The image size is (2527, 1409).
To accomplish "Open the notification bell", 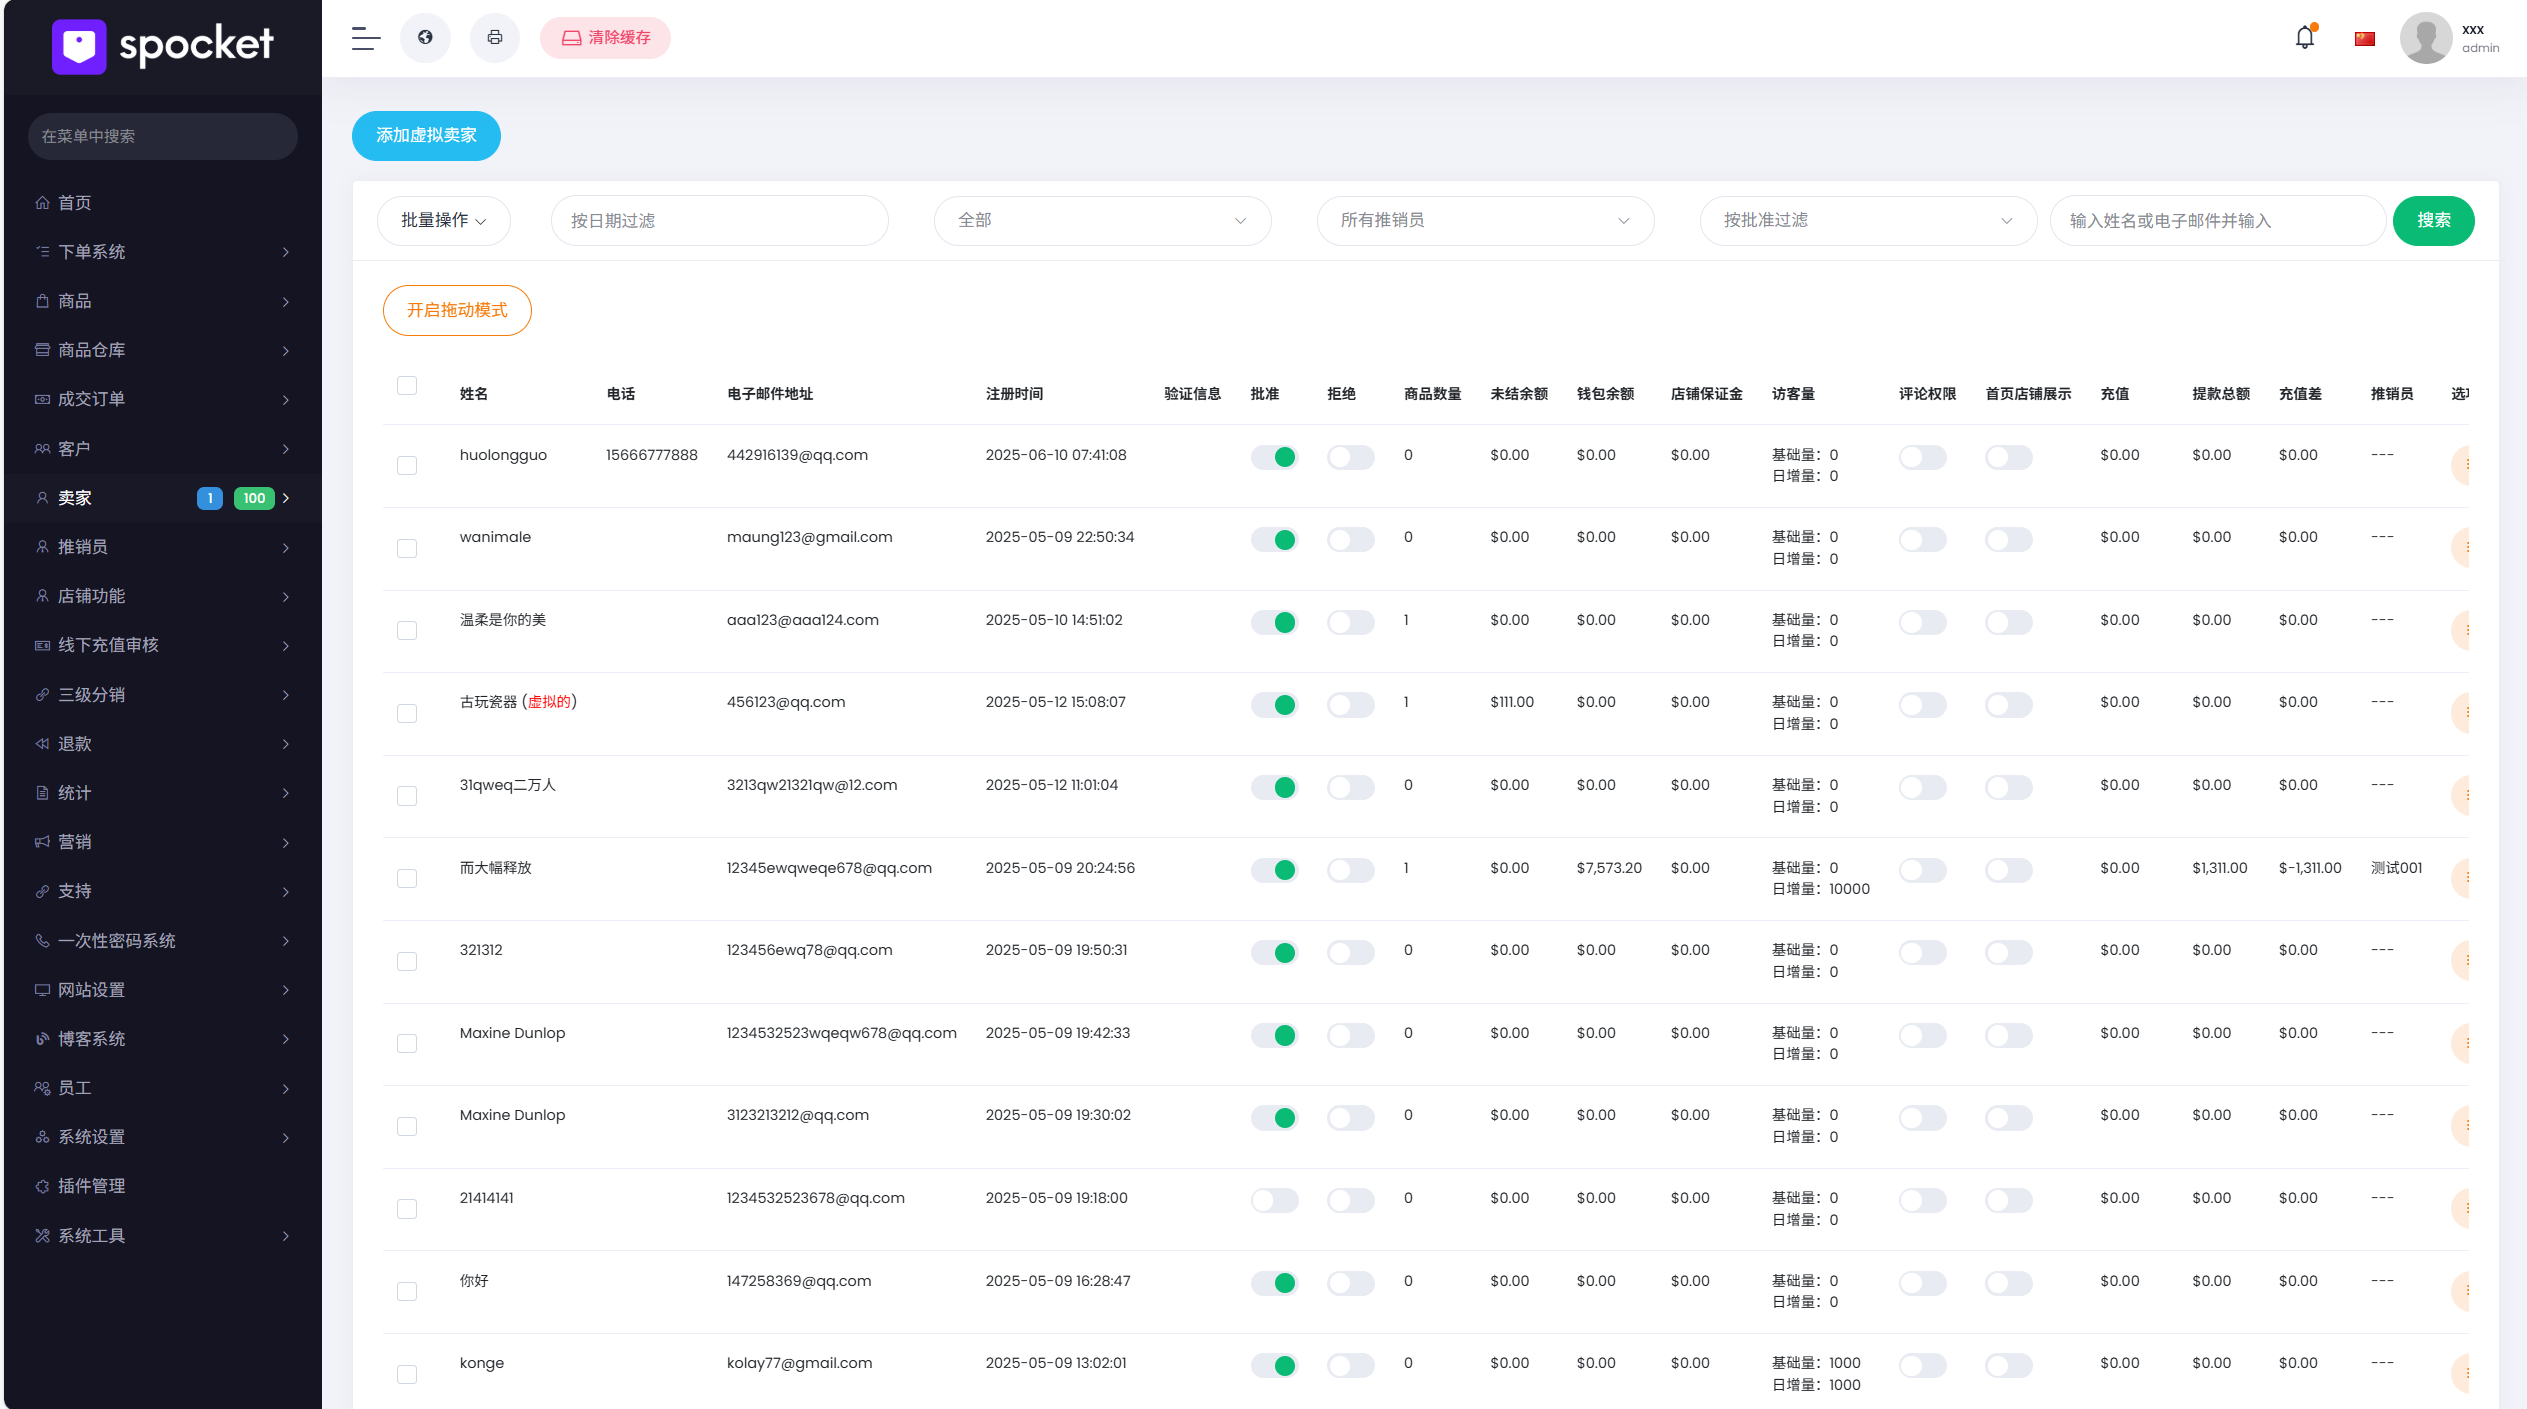I will point(2305,38).
